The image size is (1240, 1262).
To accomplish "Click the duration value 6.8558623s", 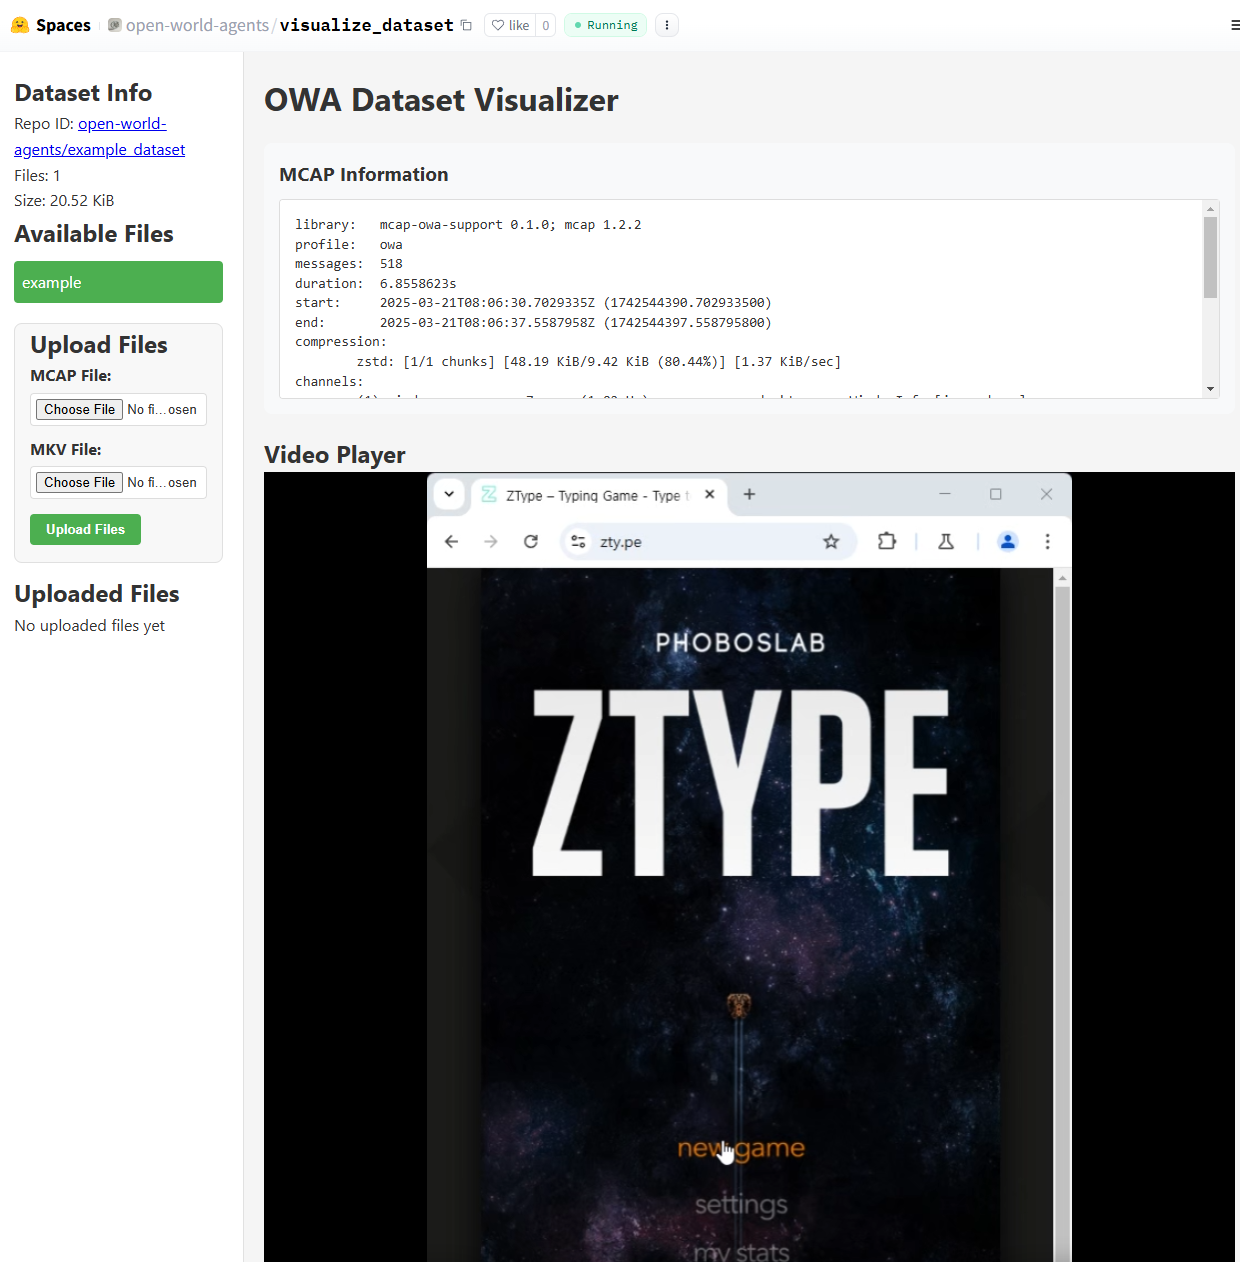I will click(x=418, y=284).
